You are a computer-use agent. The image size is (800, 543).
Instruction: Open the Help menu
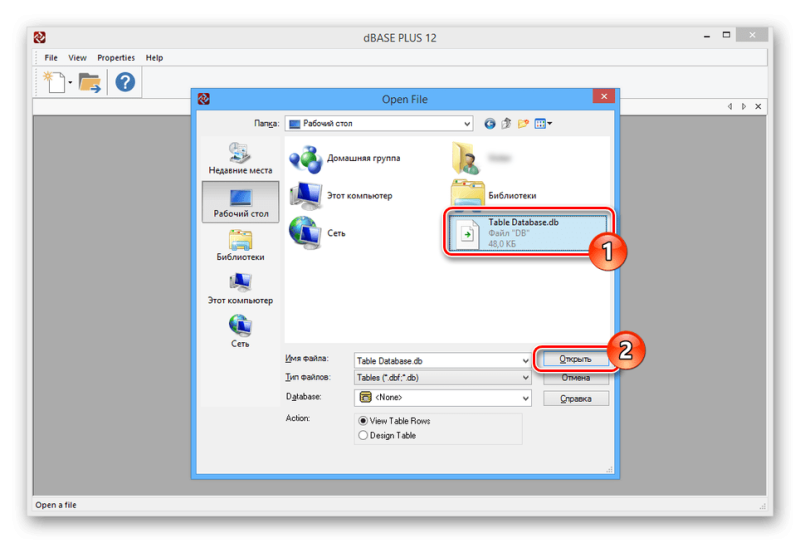tap(155, 58)
